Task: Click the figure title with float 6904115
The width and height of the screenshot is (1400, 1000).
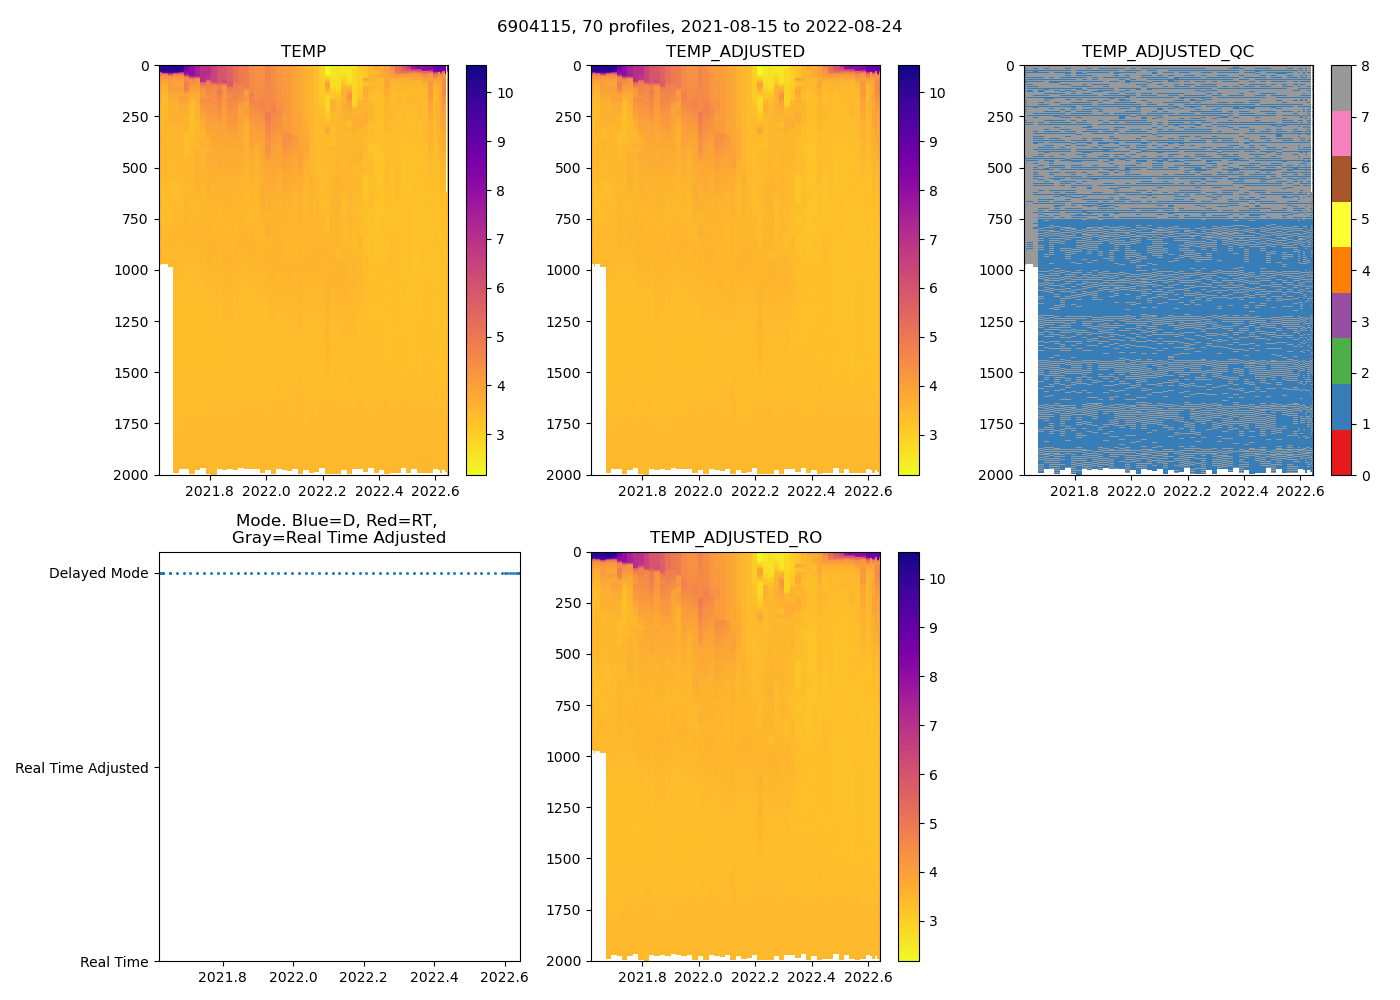Action: coord(699,27)
